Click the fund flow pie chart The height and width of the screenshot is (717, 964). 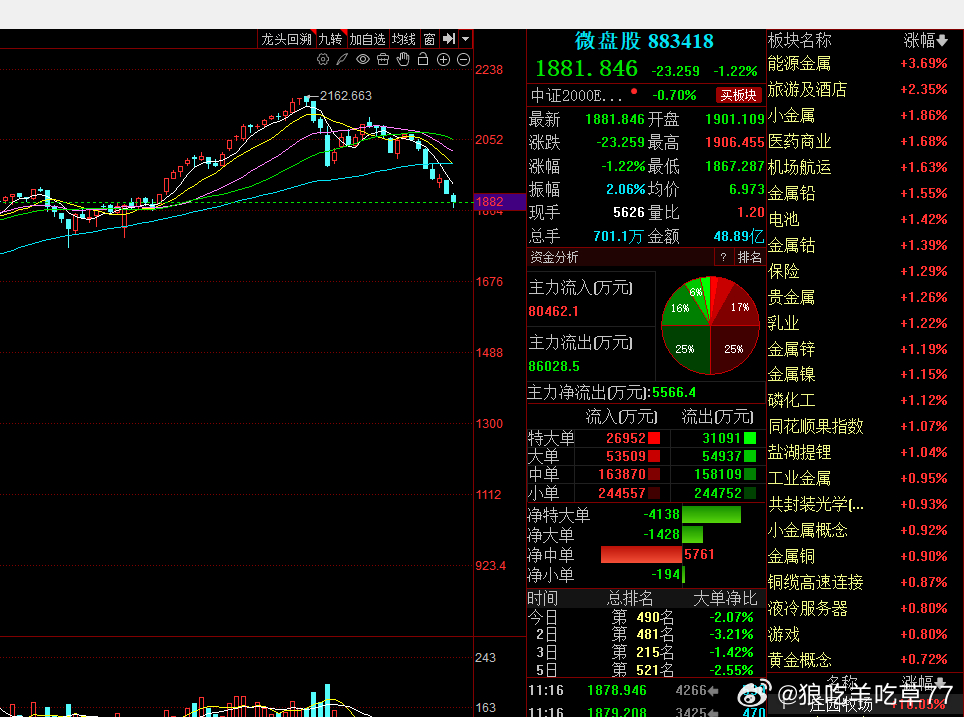pos(710,325)
